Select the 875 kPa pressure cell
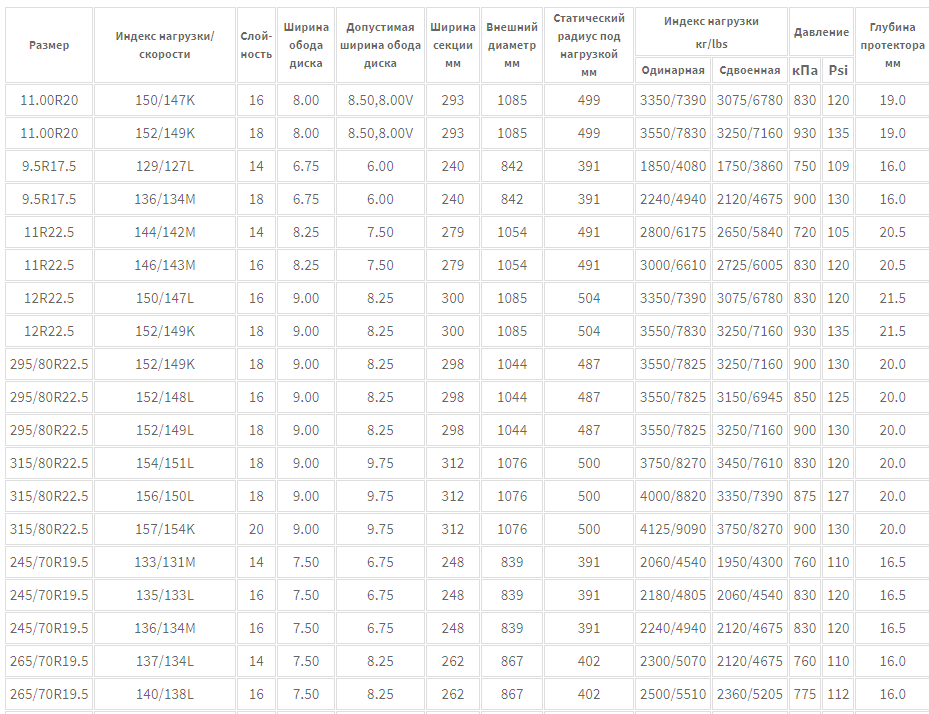Image resolution: width=929 pixels, height=714 pixels. [x=805, y=496]
